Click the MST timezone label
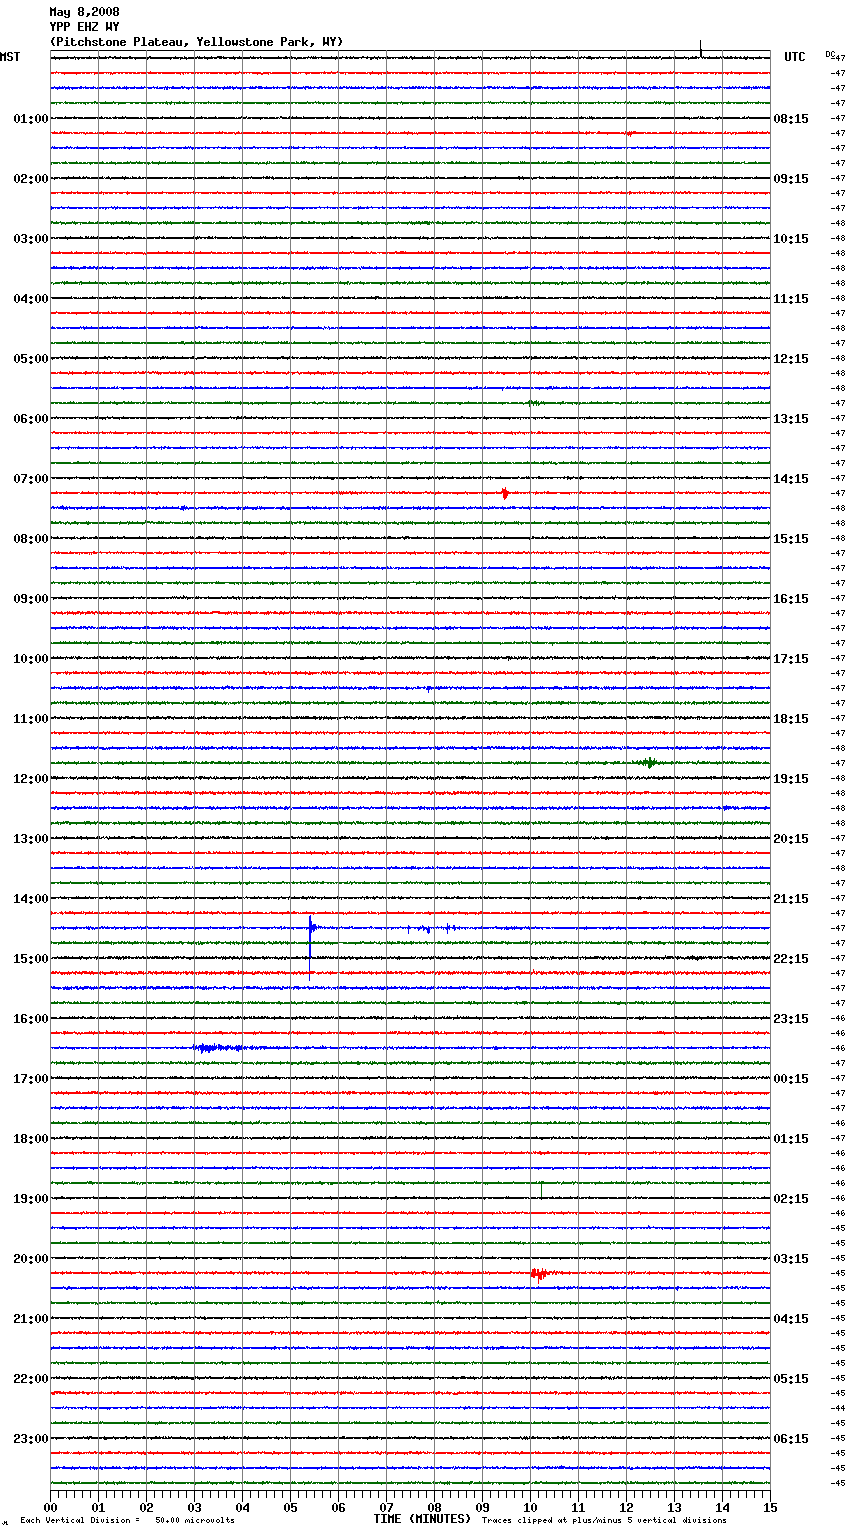This screenshot has width=850, height=1534. click(x=10, y=57)
